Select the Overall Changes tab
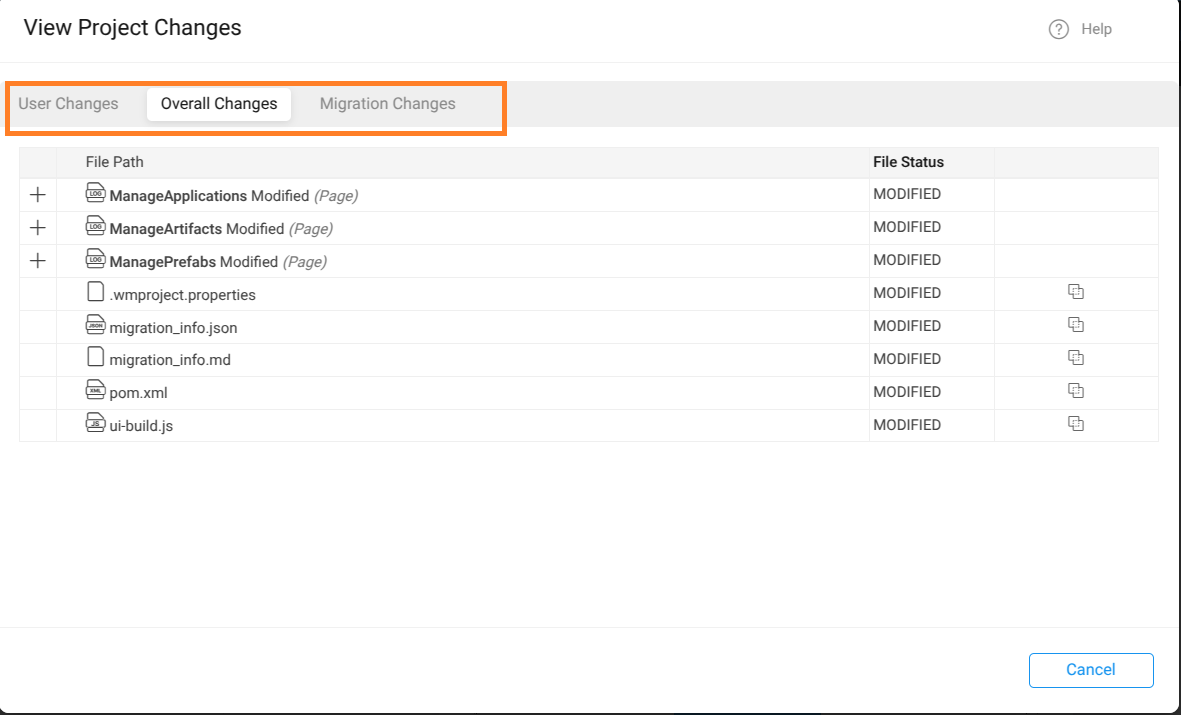Screen dimensions: 1181x715 click(x=219, y=104)
